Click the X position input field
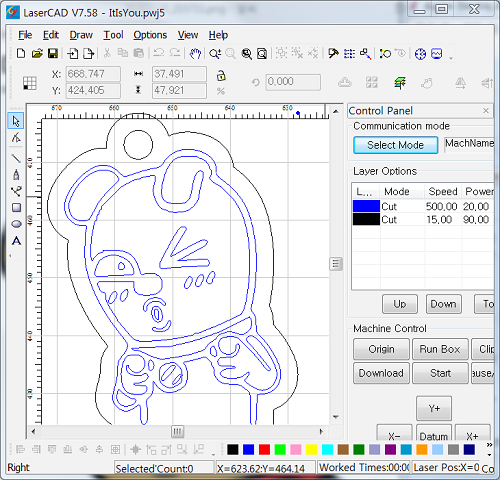500x480 pixels. (x=93, y=74)
